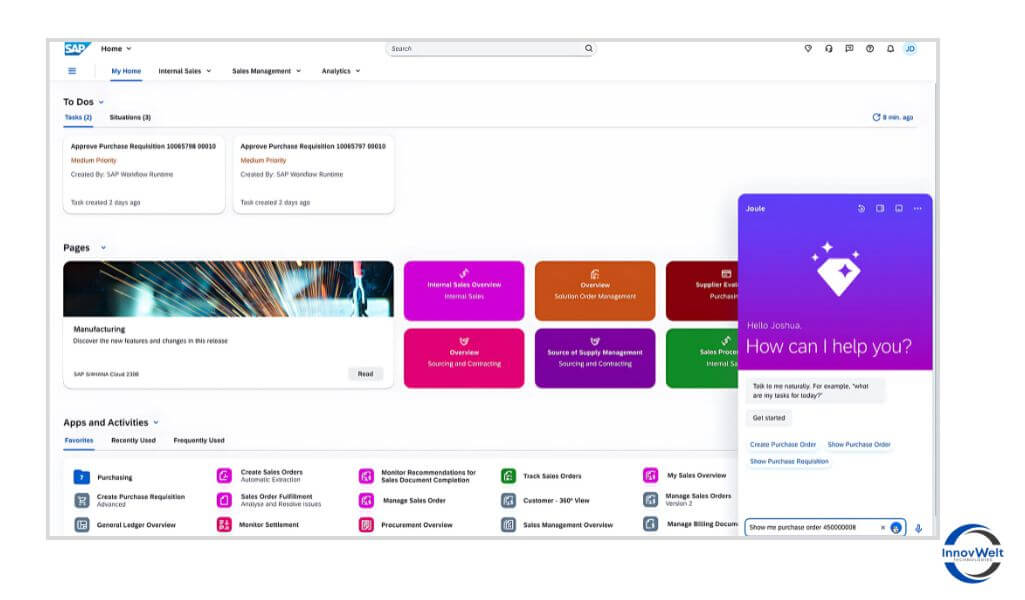Click the Joule message input field

tap(810, 527)
